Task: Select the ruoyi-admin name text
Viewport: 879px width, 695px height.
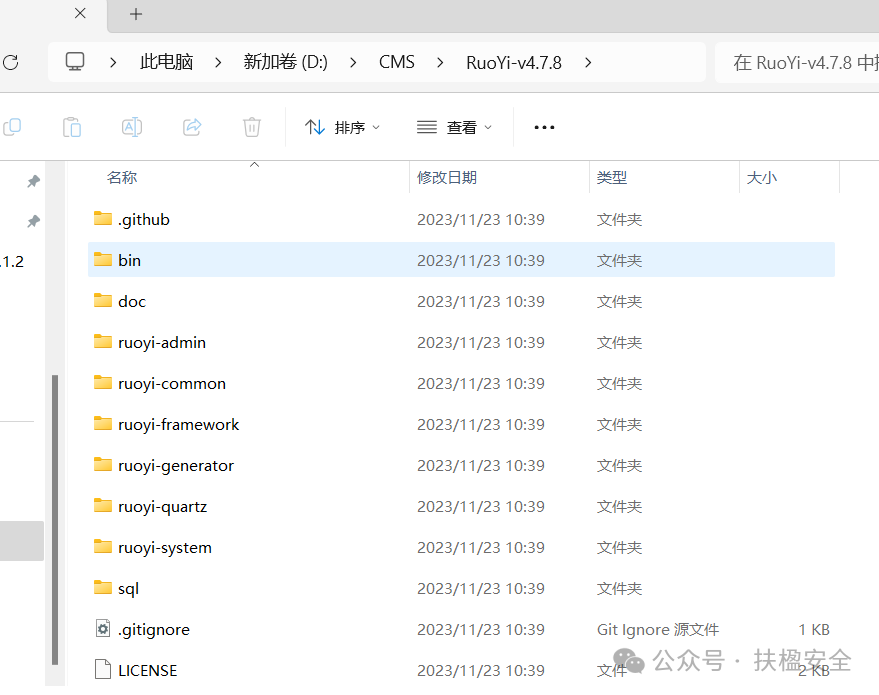Action: click(x=161, y=342)
